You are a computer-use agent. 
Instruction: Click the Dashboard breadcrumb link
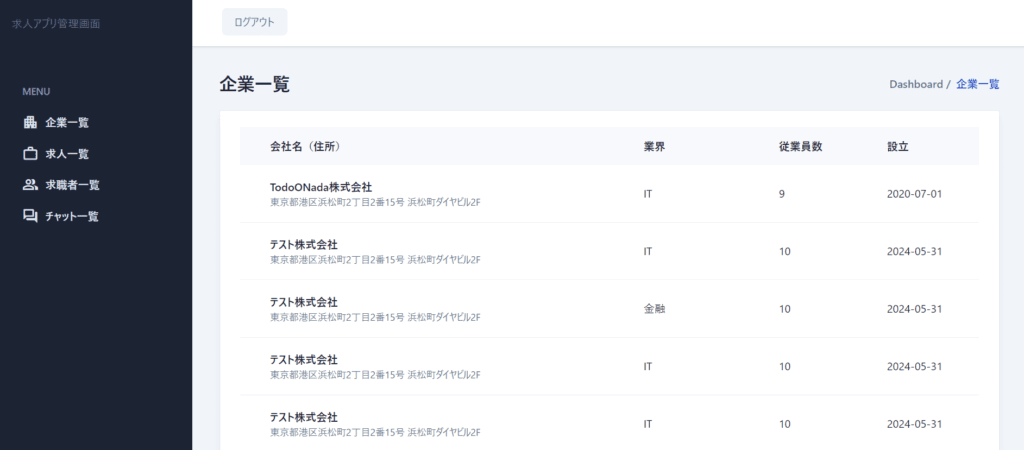pyautogui.click(x=915, y=85)
